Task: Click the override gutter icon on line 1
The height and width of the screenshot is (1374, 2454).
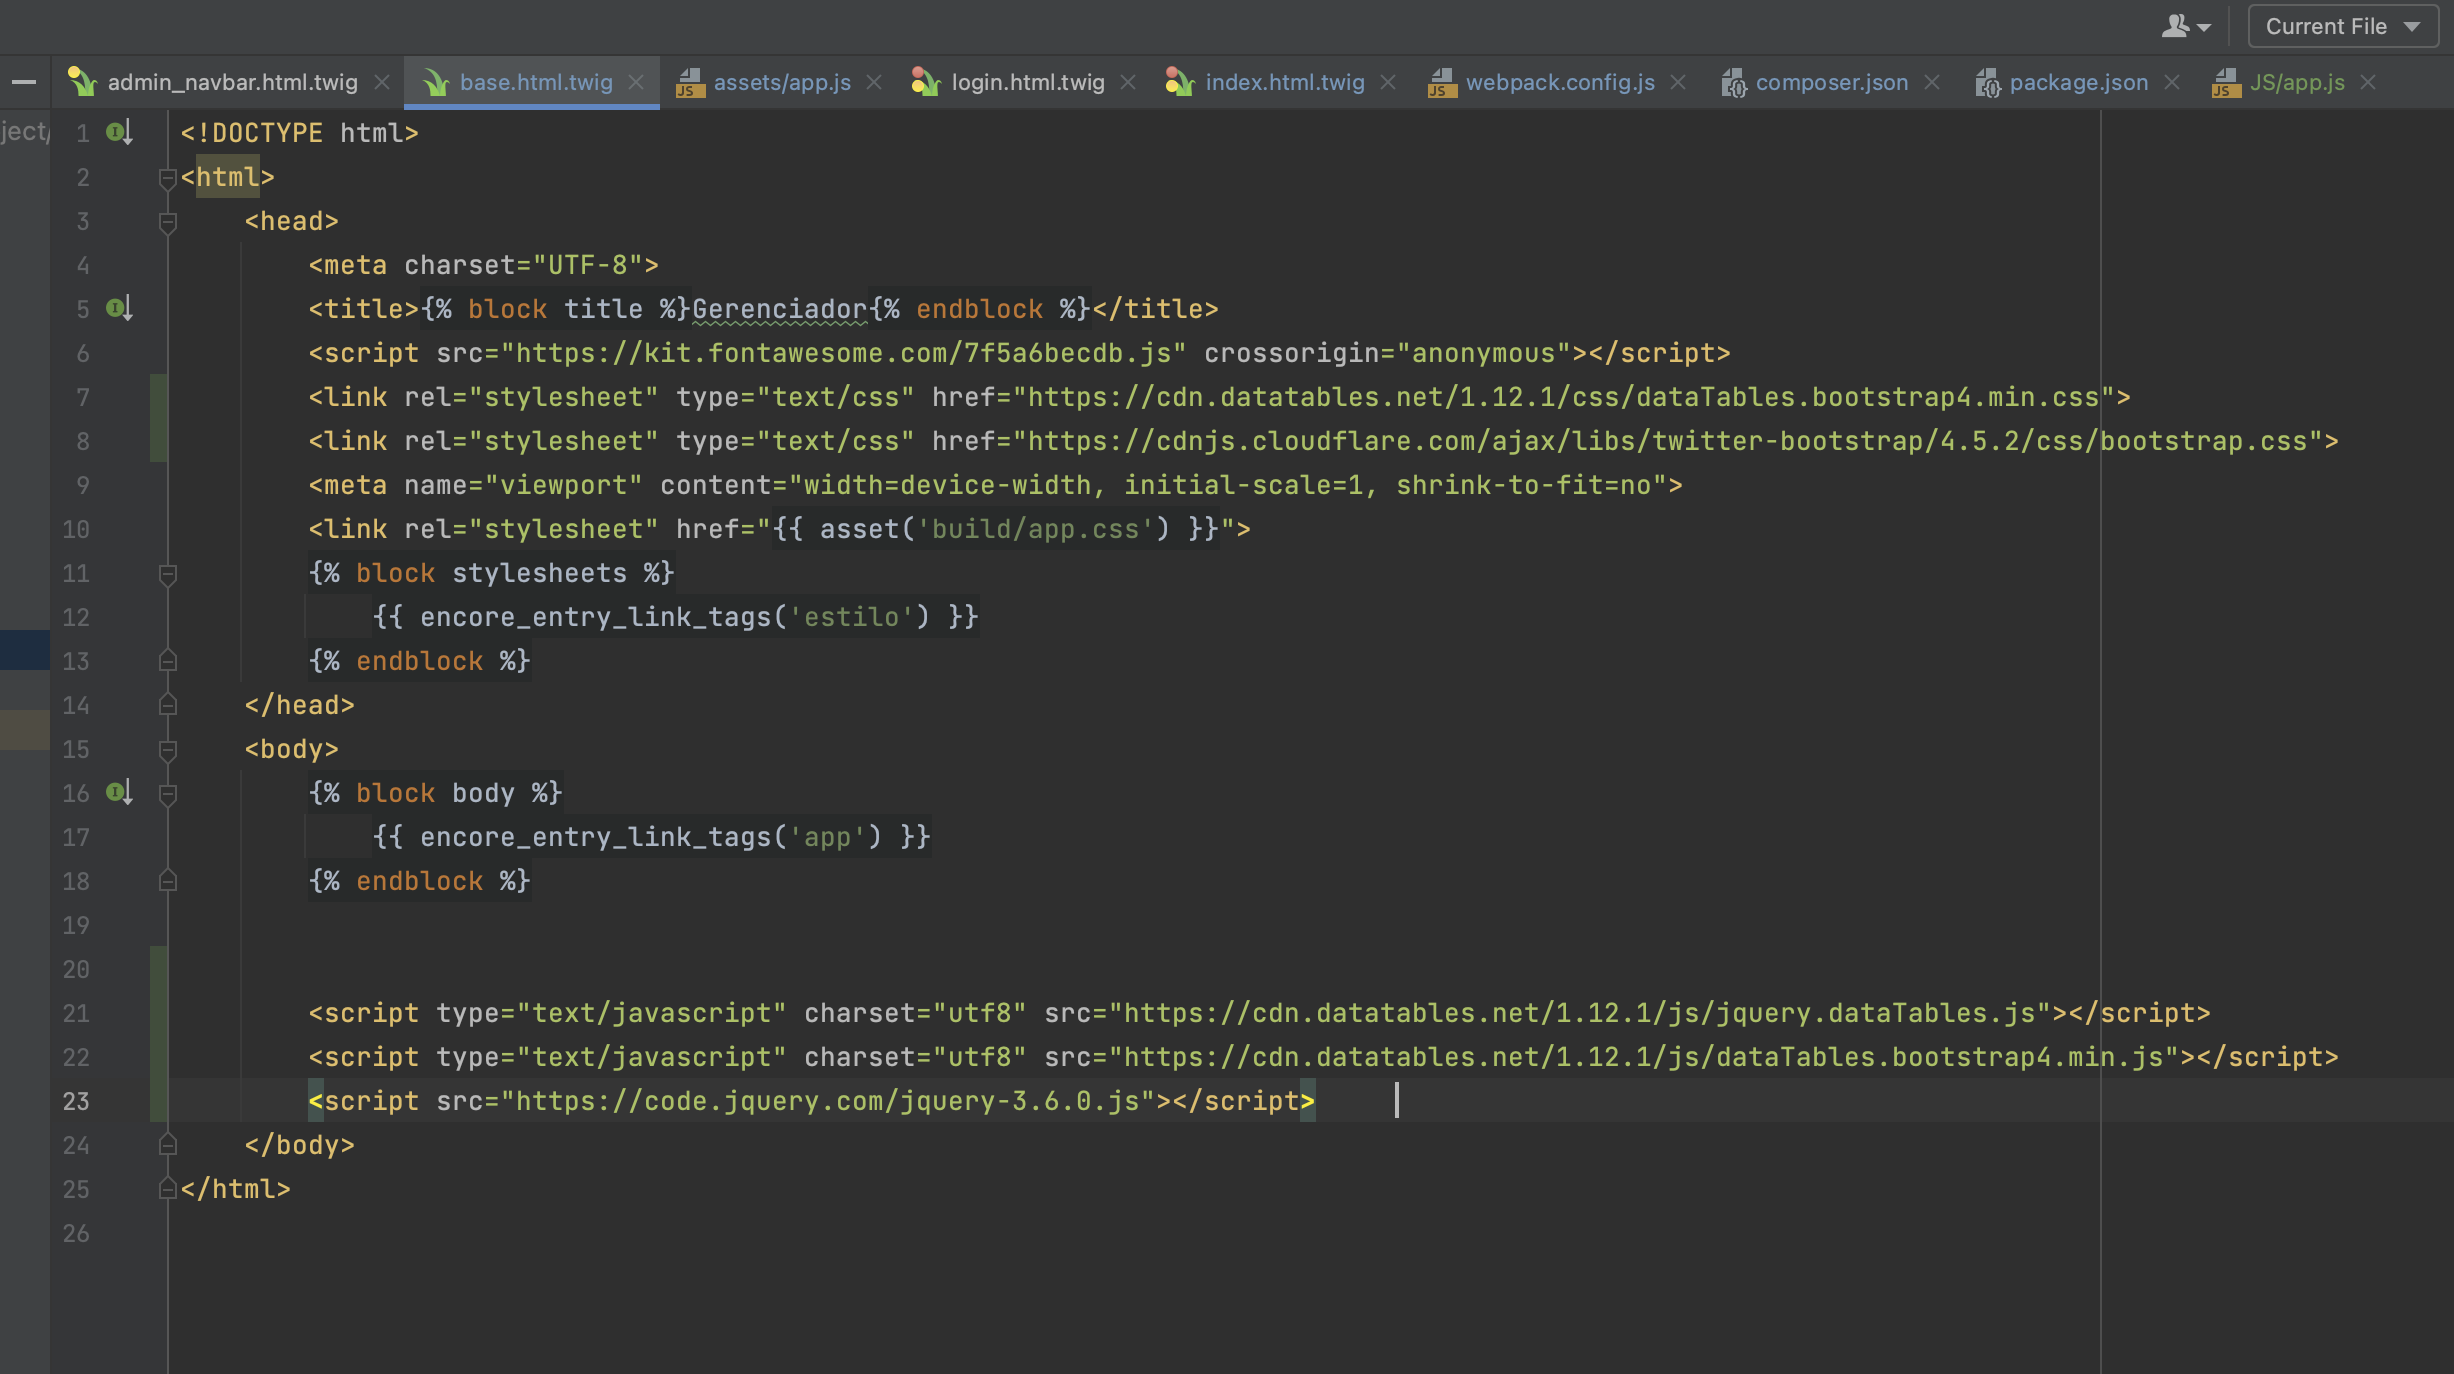Action: point(119,132)
